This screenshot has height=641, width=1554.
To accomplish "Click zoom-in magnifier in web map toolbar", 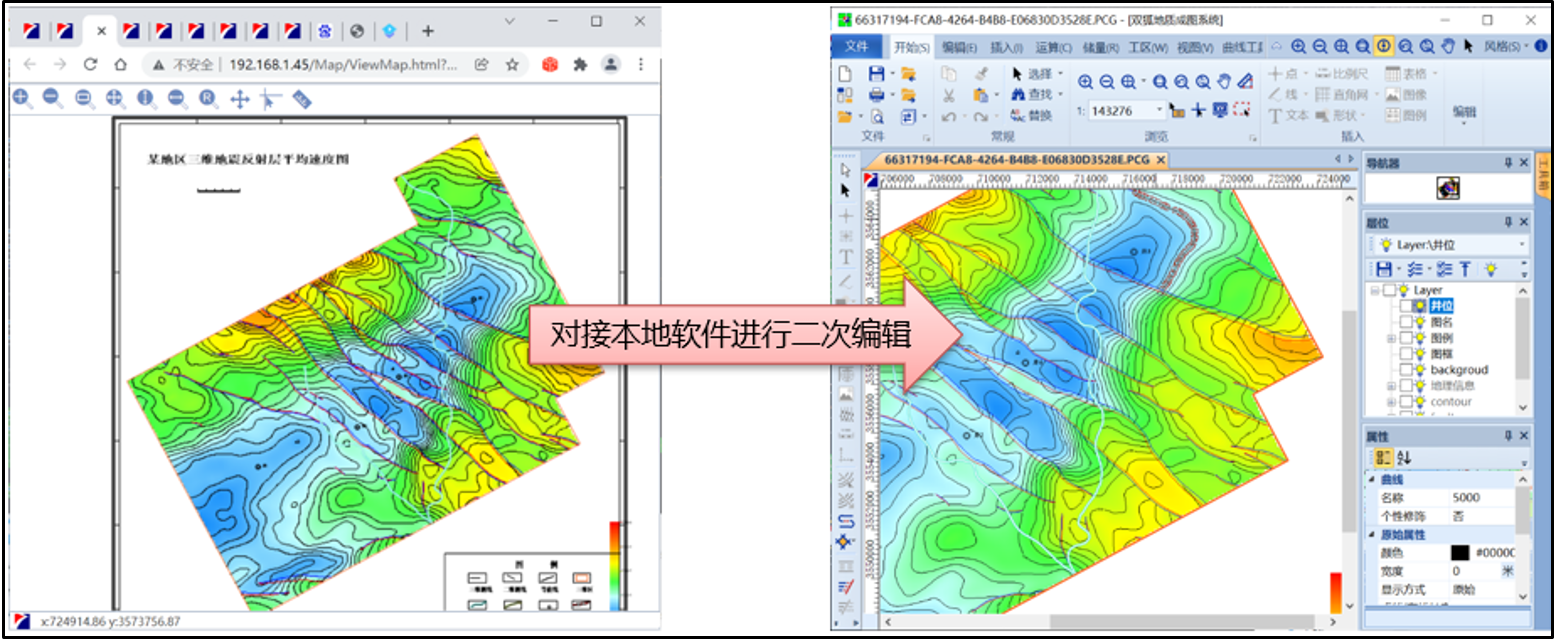I will tap(22, 98).
